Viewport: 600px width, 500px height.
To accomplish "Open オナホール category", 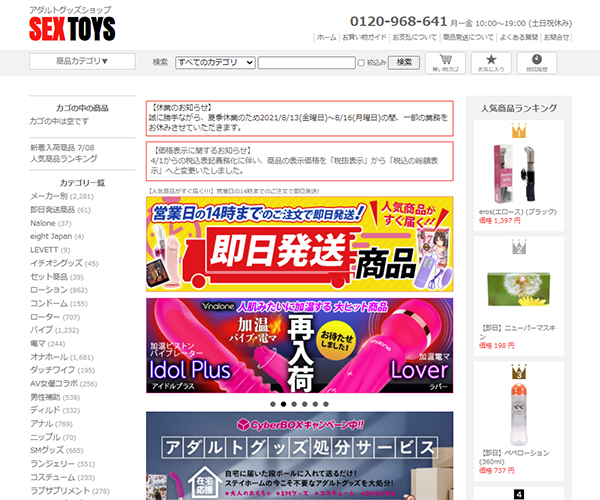I will (x=49, y=357).
